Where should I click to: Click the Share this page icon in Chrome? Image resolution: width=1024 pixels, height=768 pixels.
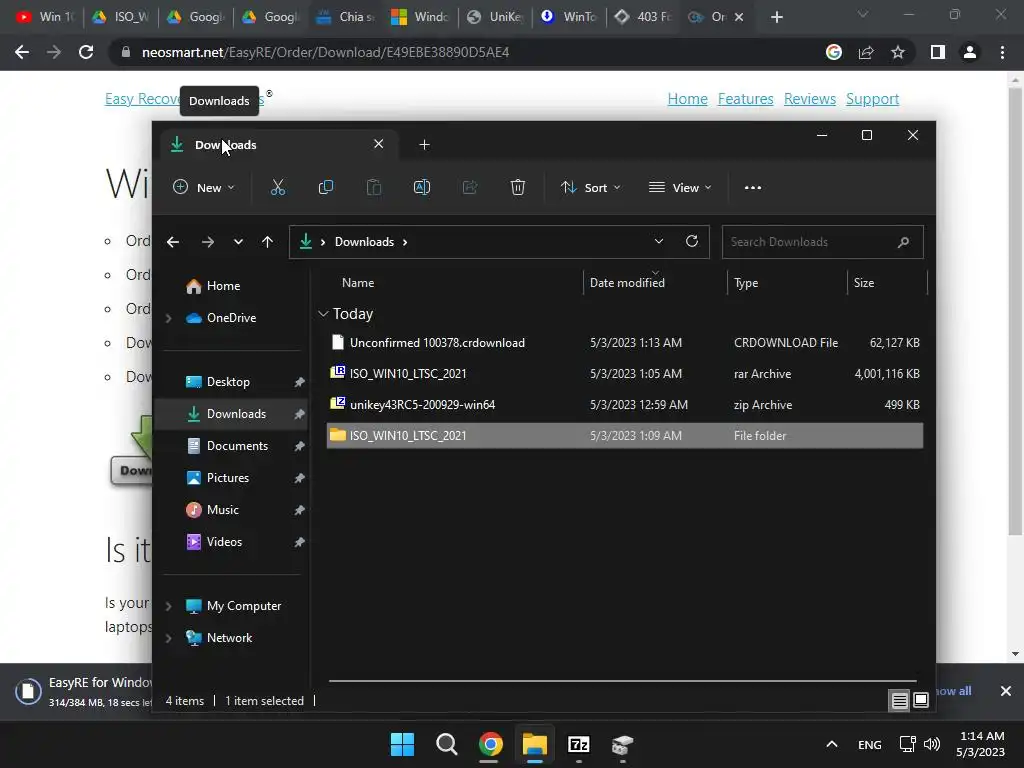tap(866, 52)
